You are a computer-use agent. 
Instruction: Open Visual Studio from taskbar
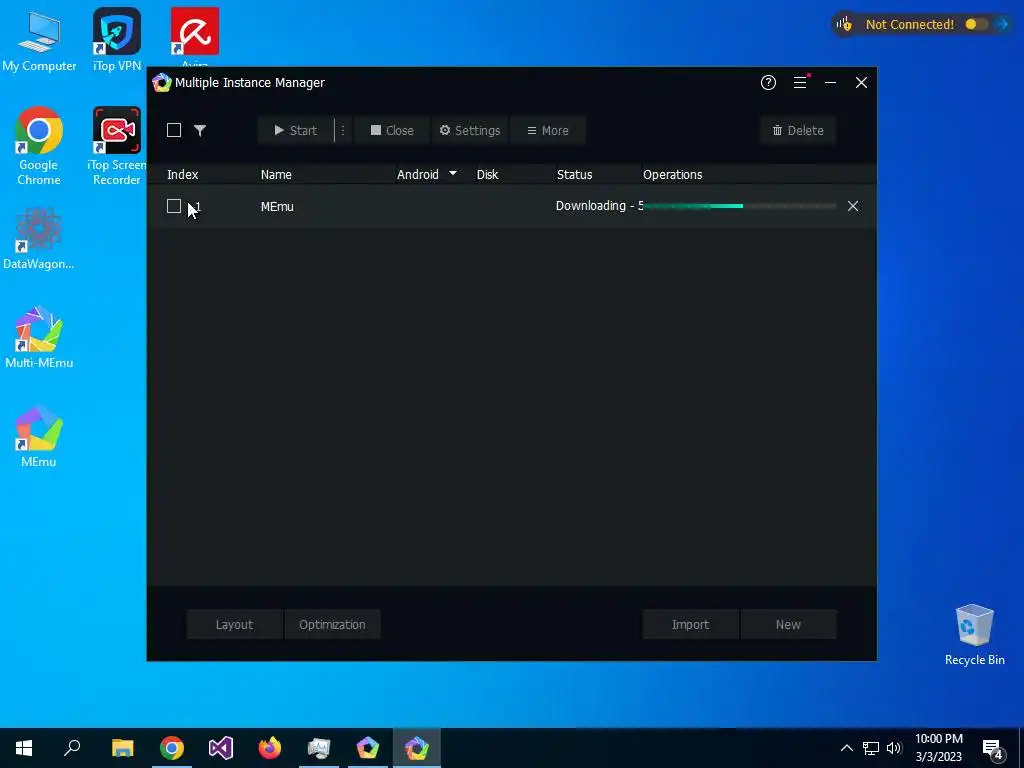point(221,748)
